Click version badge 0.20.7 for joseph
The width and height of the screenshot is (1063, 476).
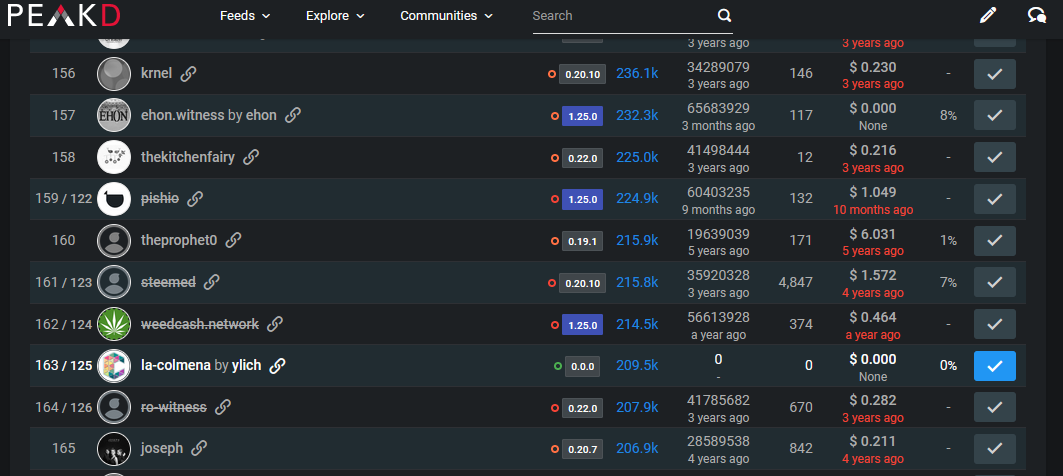(x=582, y=449)
